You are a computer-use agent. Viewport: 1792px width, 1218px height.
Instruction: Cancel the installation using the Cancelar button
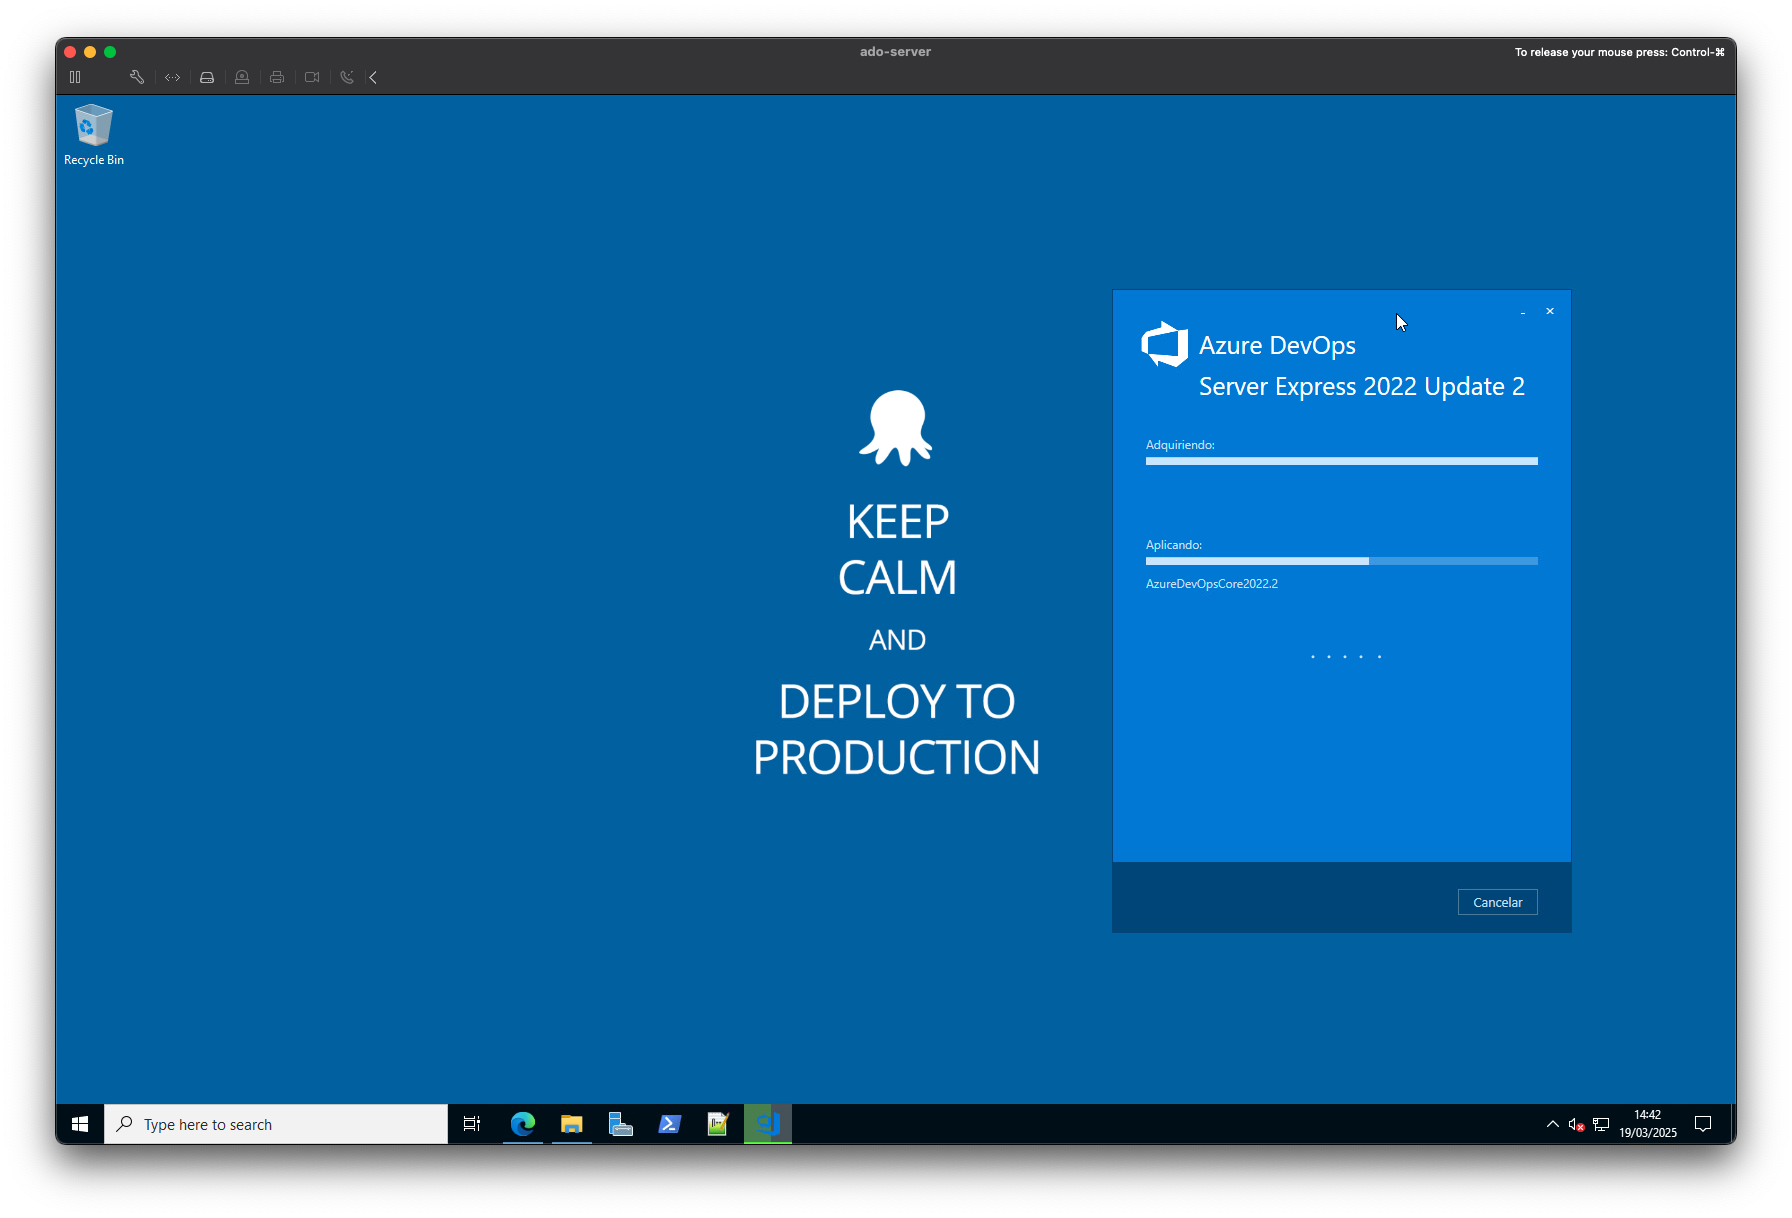[1497, 901]
